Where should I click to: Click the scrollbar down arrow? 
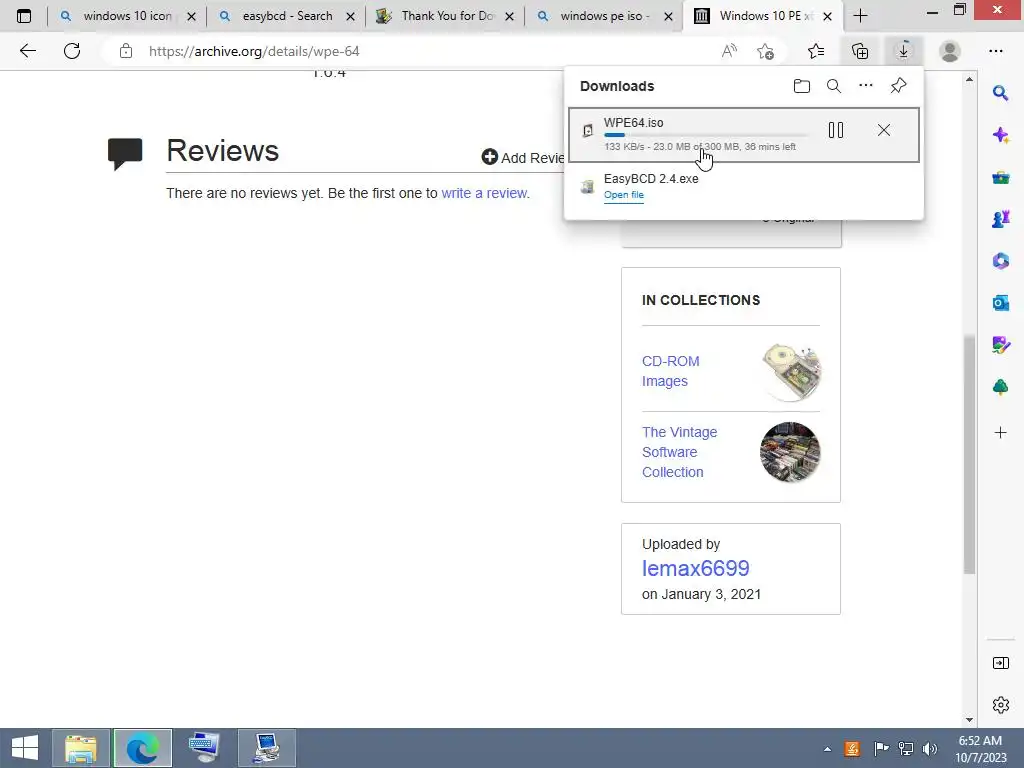point(969,720)
